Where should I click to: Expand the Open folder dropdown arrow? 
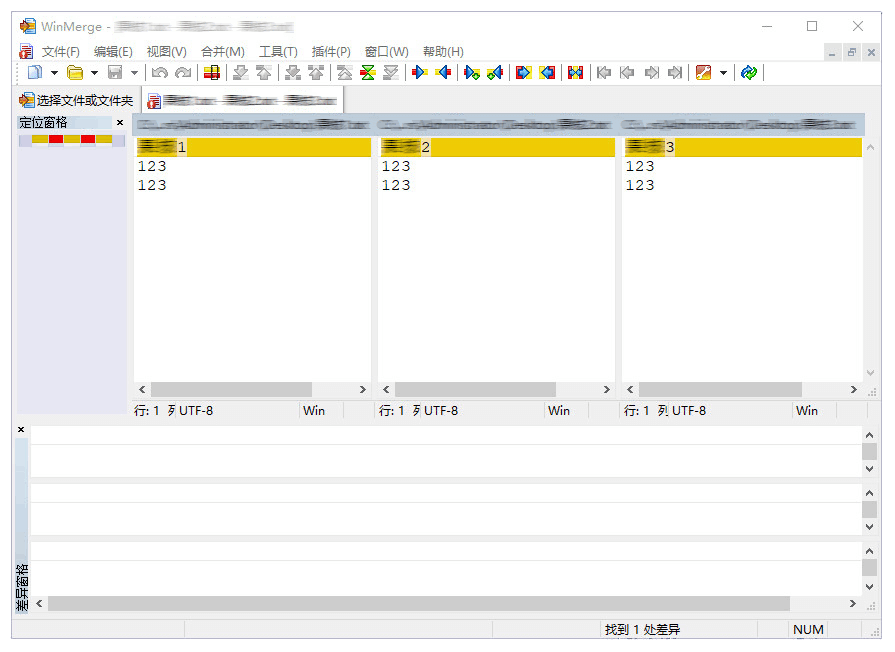click(x=94, y=72)
